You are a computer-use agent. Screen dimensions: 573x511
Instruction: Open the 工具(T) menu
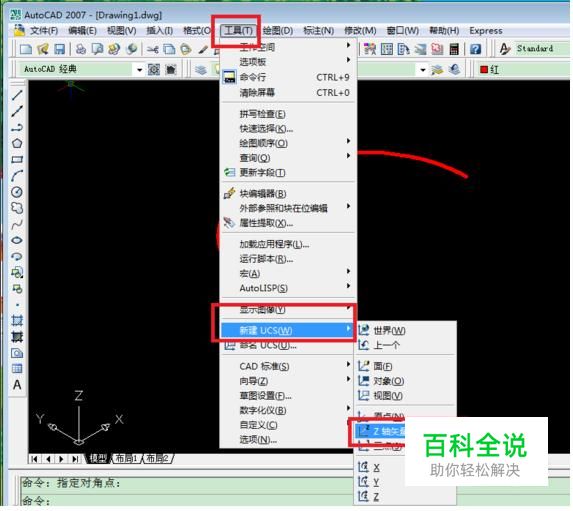point(238,30)
